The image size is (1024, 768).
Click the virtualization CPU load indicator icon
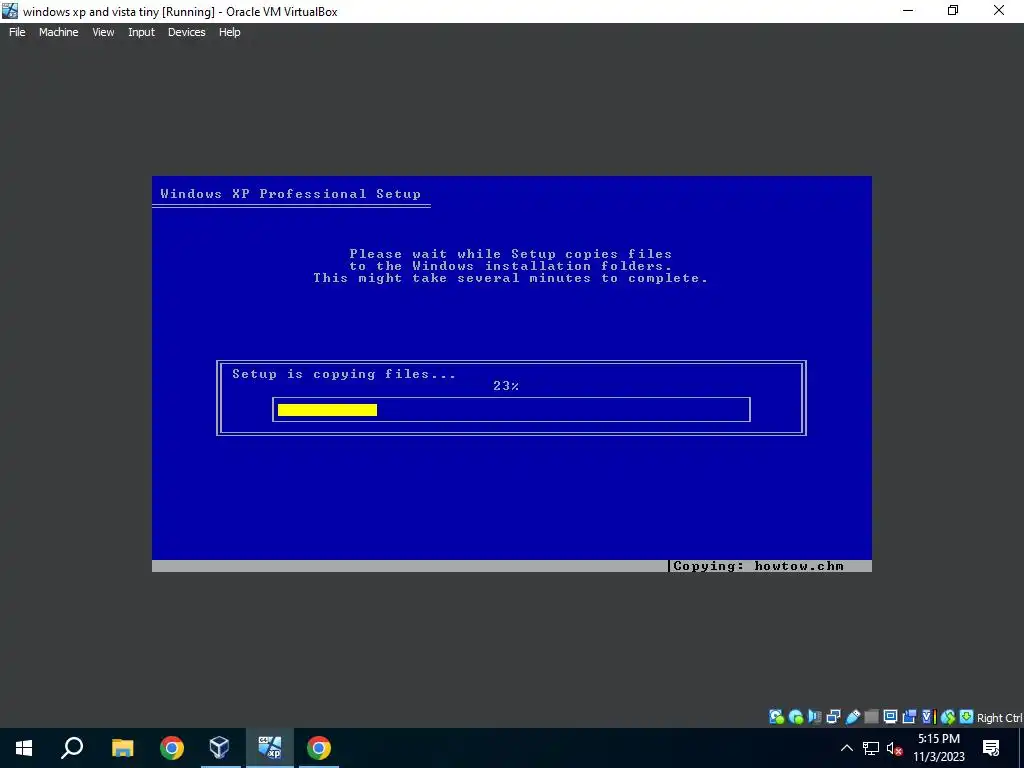pos(929,717)
